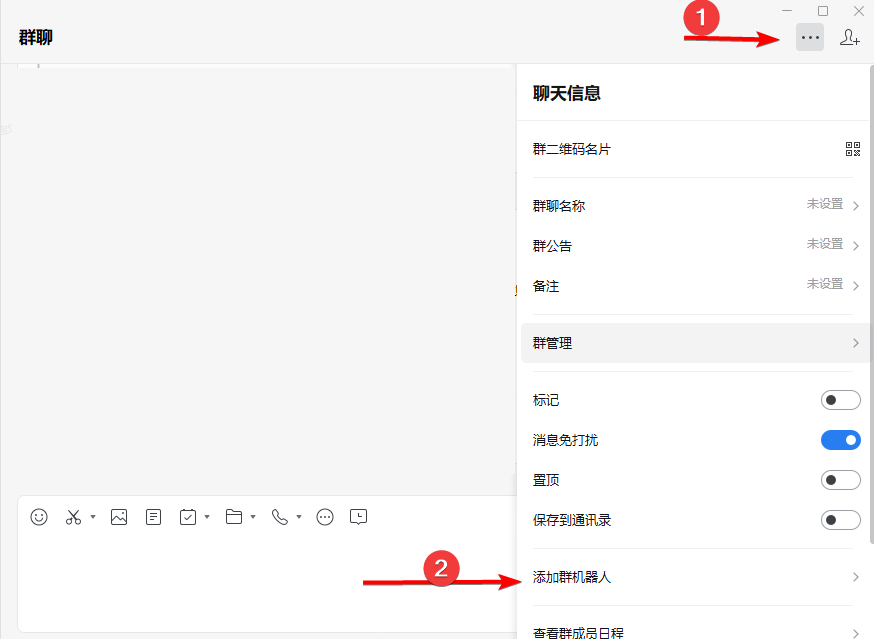Click the chat info panel scrollbar
This screenshot has height=639, width=874.
(871, 304)
